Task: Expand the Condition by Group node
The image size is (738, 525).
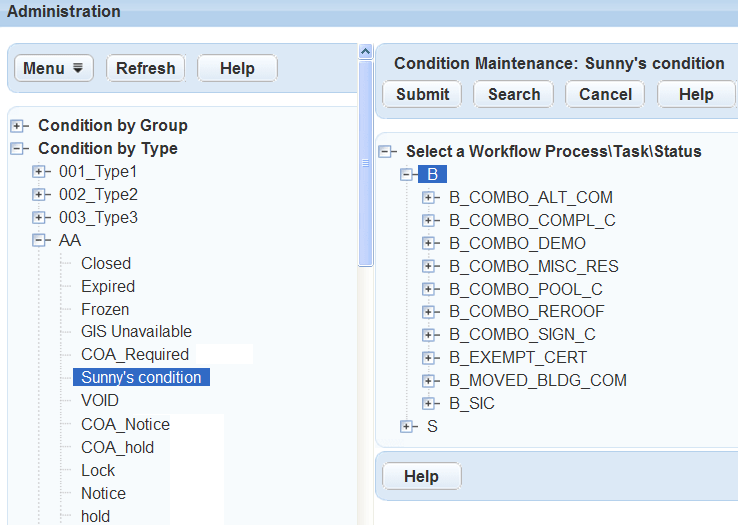Action: [x=18, y=126]
